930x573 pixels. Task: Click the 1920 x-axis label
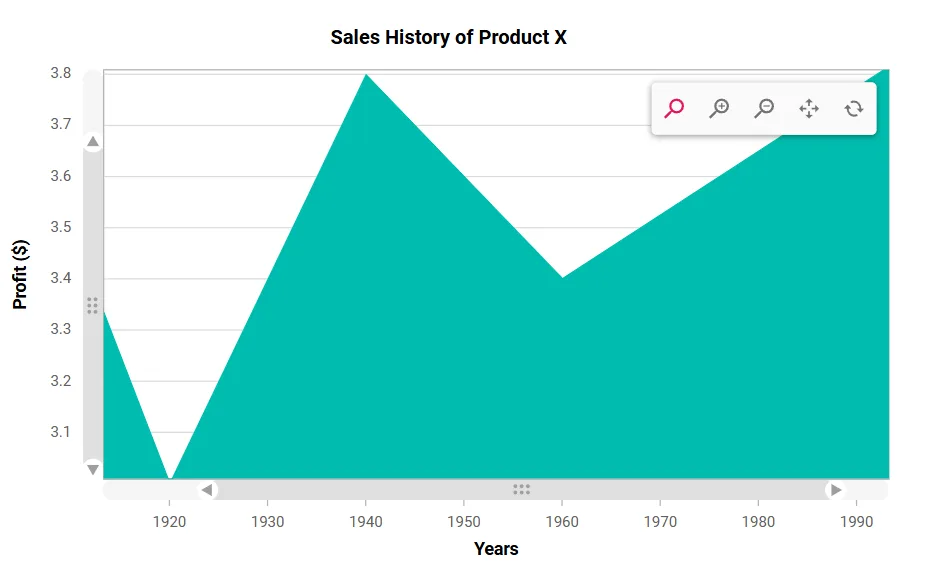(x=170, y=522)
